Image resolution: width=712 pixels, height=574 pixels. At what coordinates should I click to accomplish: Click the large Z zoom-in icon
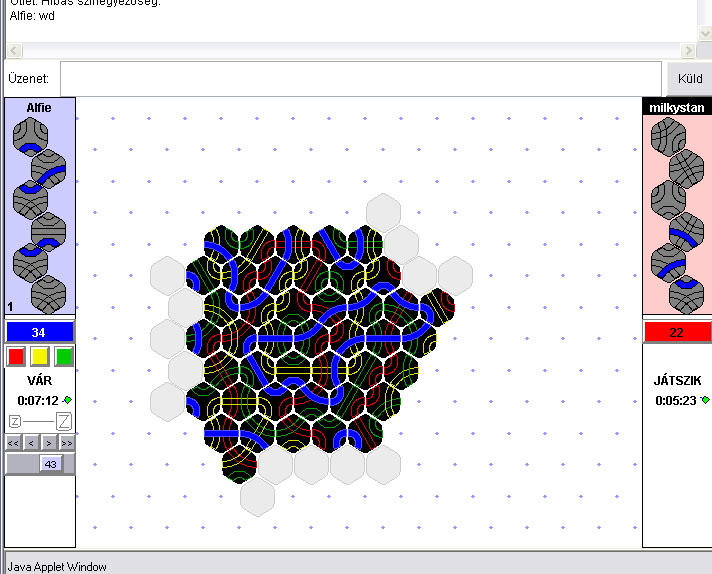(x=64, y=421)
